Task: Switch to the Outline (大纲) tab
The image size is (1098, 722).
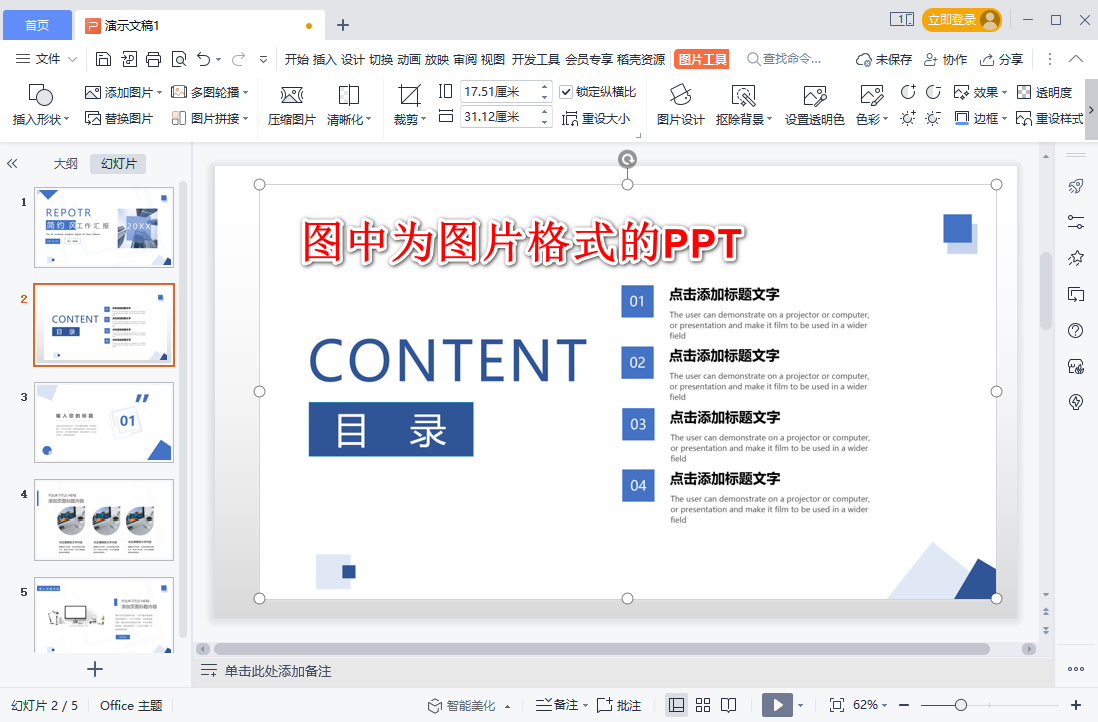Action: pyautogui.click(x=66, y=164)
